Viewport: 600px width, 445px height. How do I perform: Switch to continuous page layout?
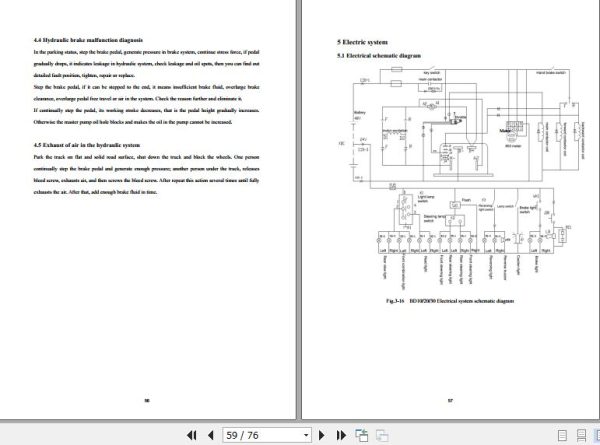click(581, 435)
